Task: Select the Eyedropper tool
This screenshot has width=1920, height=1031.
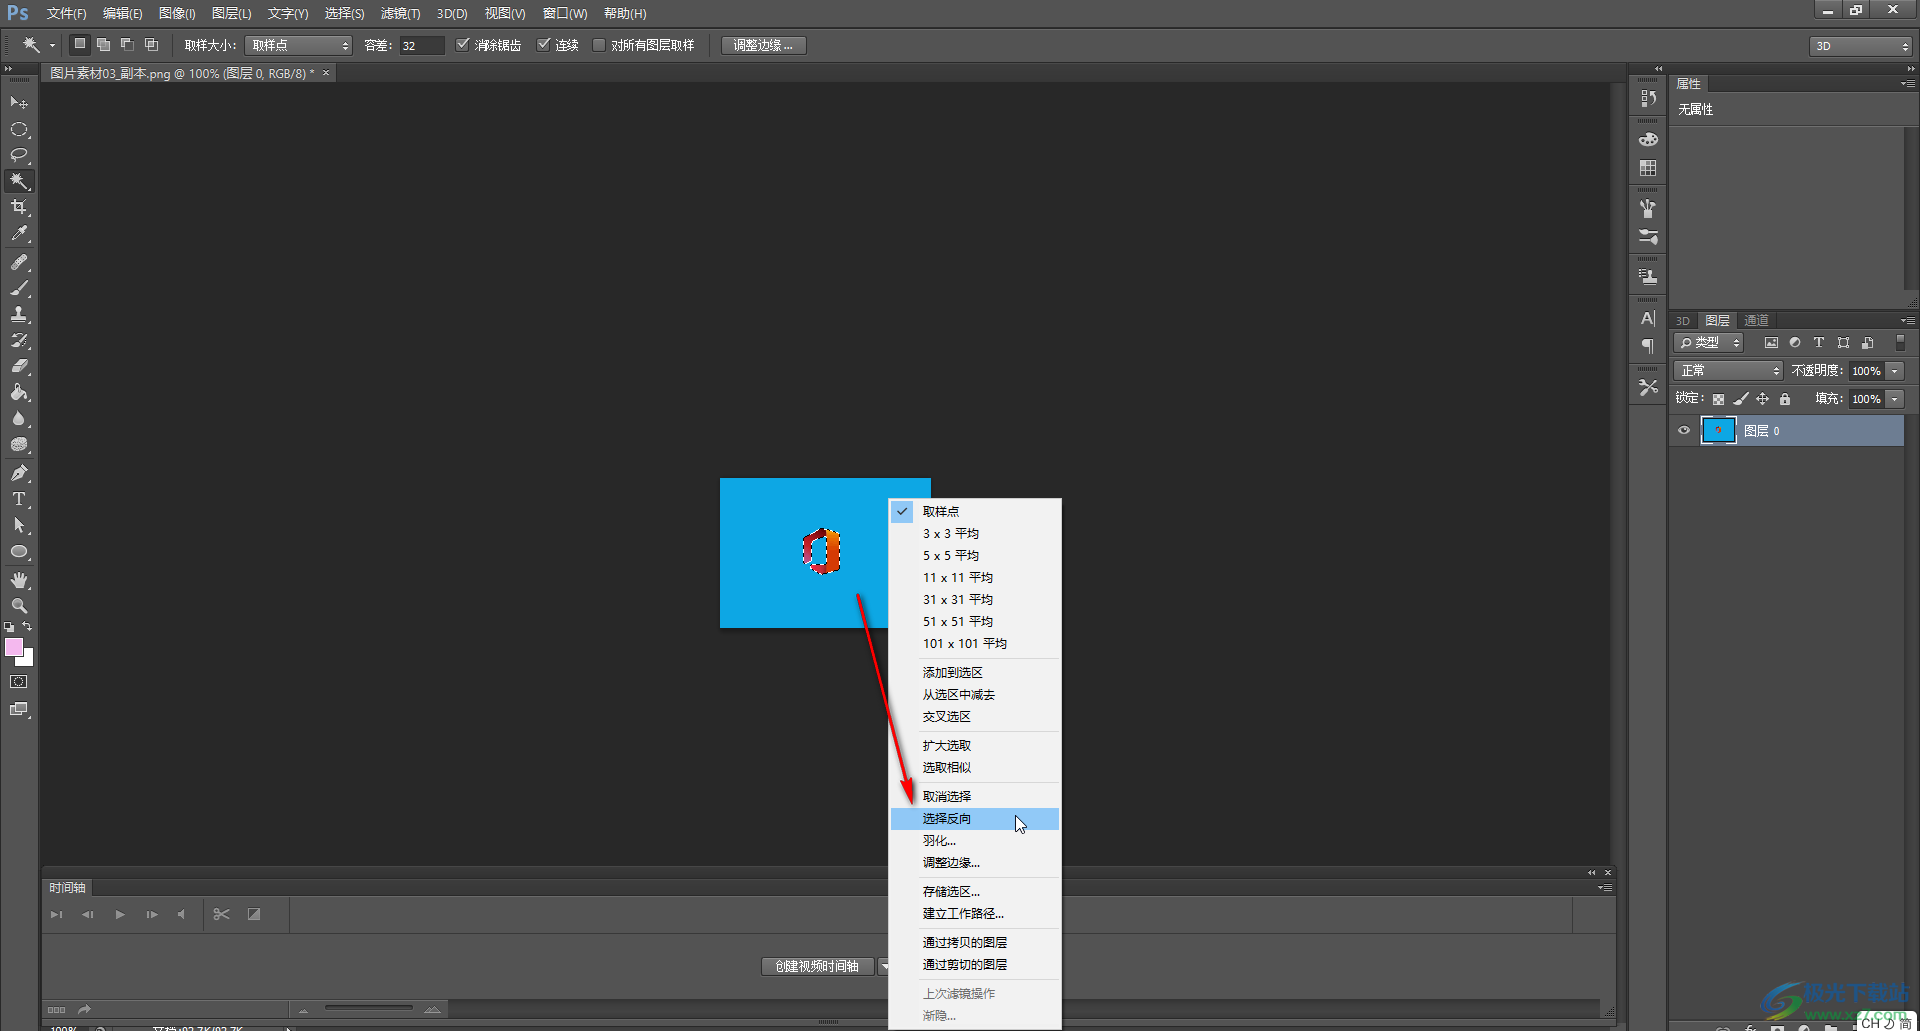Action: pos(19,233)
